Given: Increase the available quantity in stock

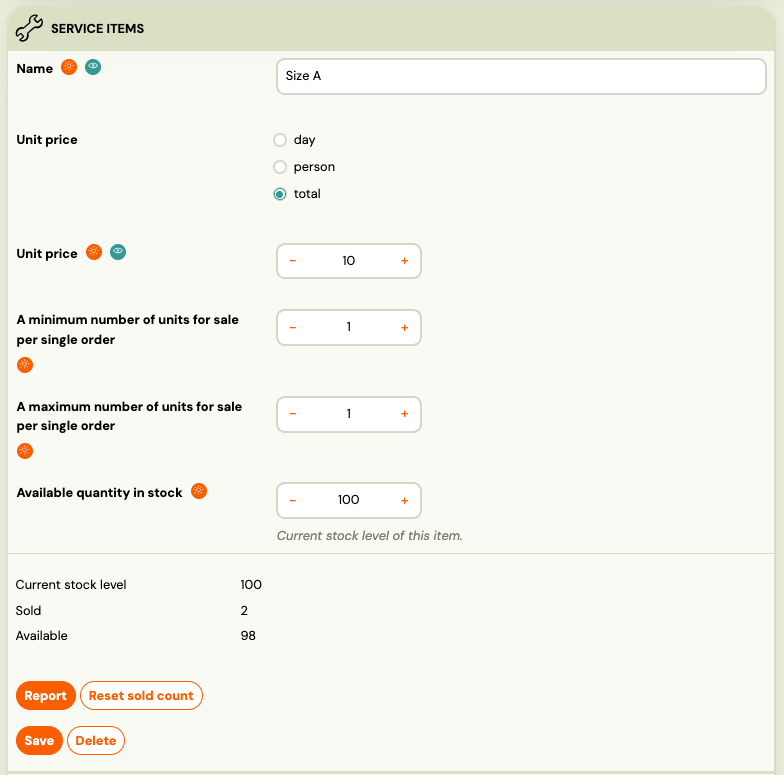Looking at the screenshot, I should 405,500.
